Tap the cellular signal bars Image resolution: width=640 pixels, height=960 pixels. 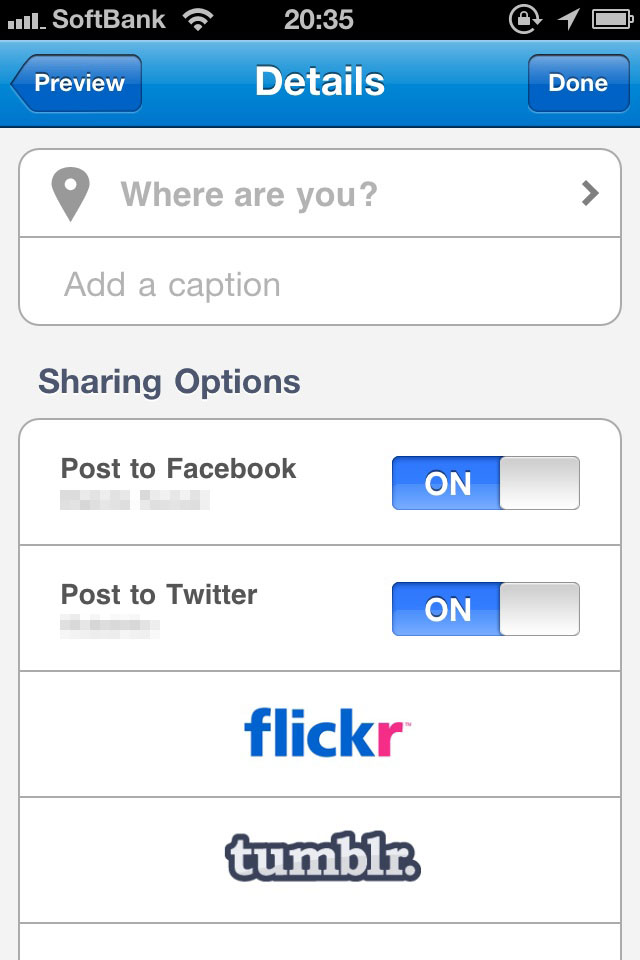[24, 19]
